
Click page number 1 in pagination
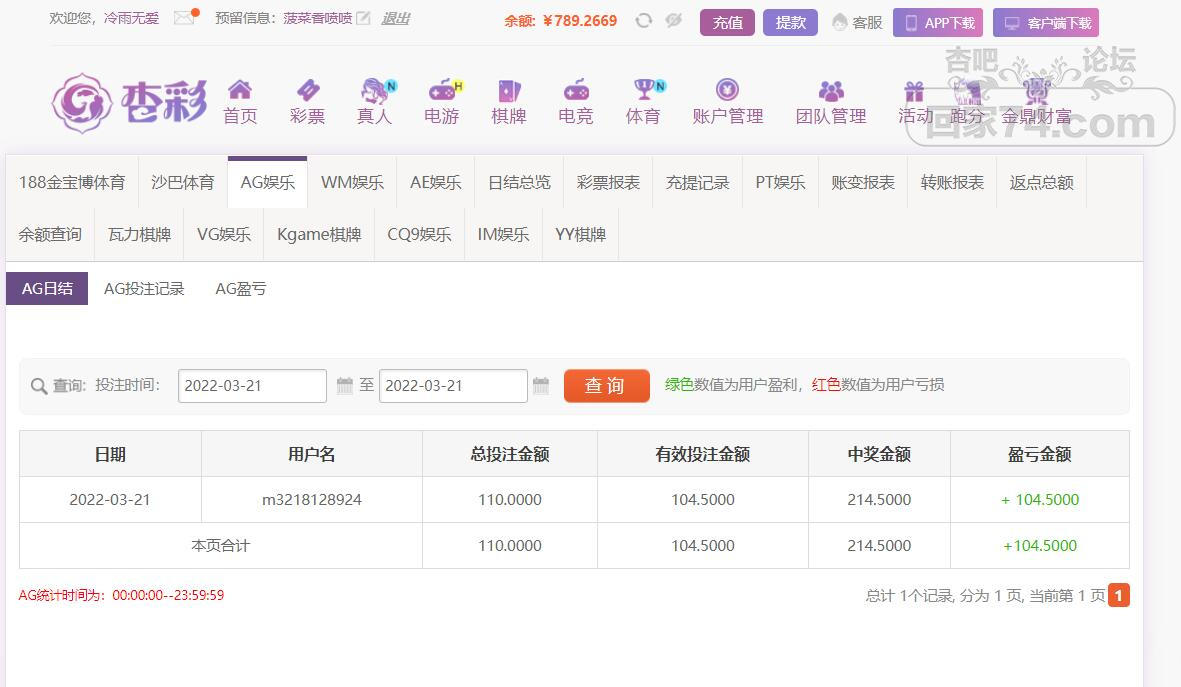(x=1118, y=596)
